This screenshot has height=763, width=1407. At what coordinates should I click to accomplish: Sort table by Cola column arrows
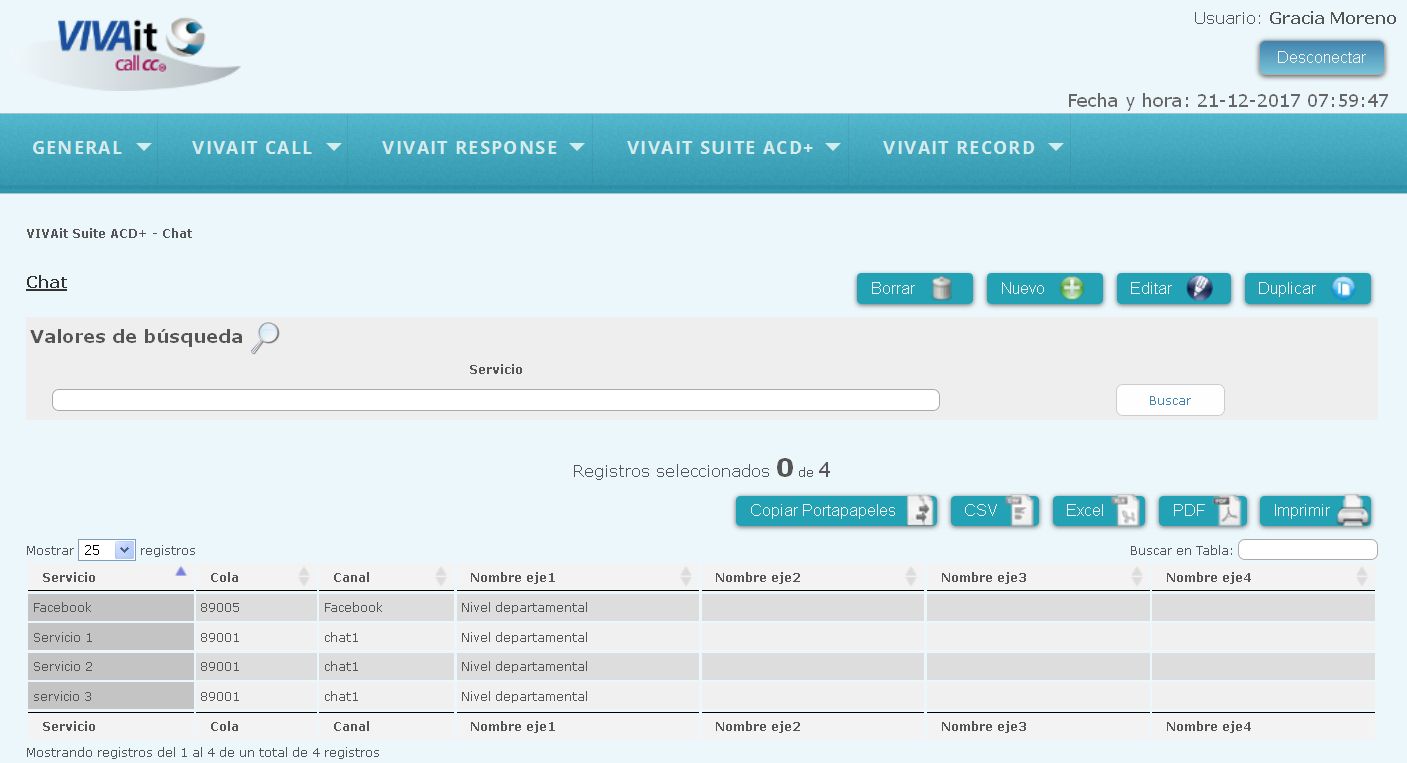click(x=304, y=577)
